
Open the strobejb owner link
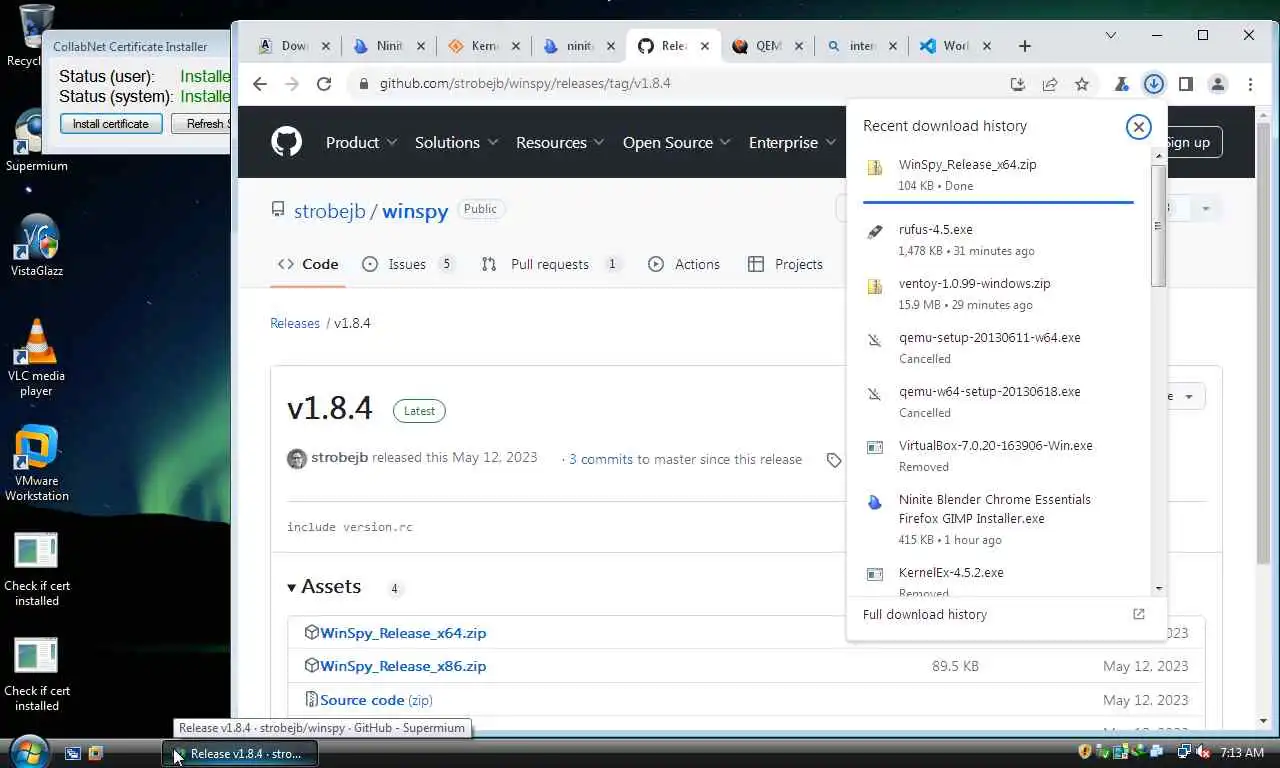click(x=329, y=212)
